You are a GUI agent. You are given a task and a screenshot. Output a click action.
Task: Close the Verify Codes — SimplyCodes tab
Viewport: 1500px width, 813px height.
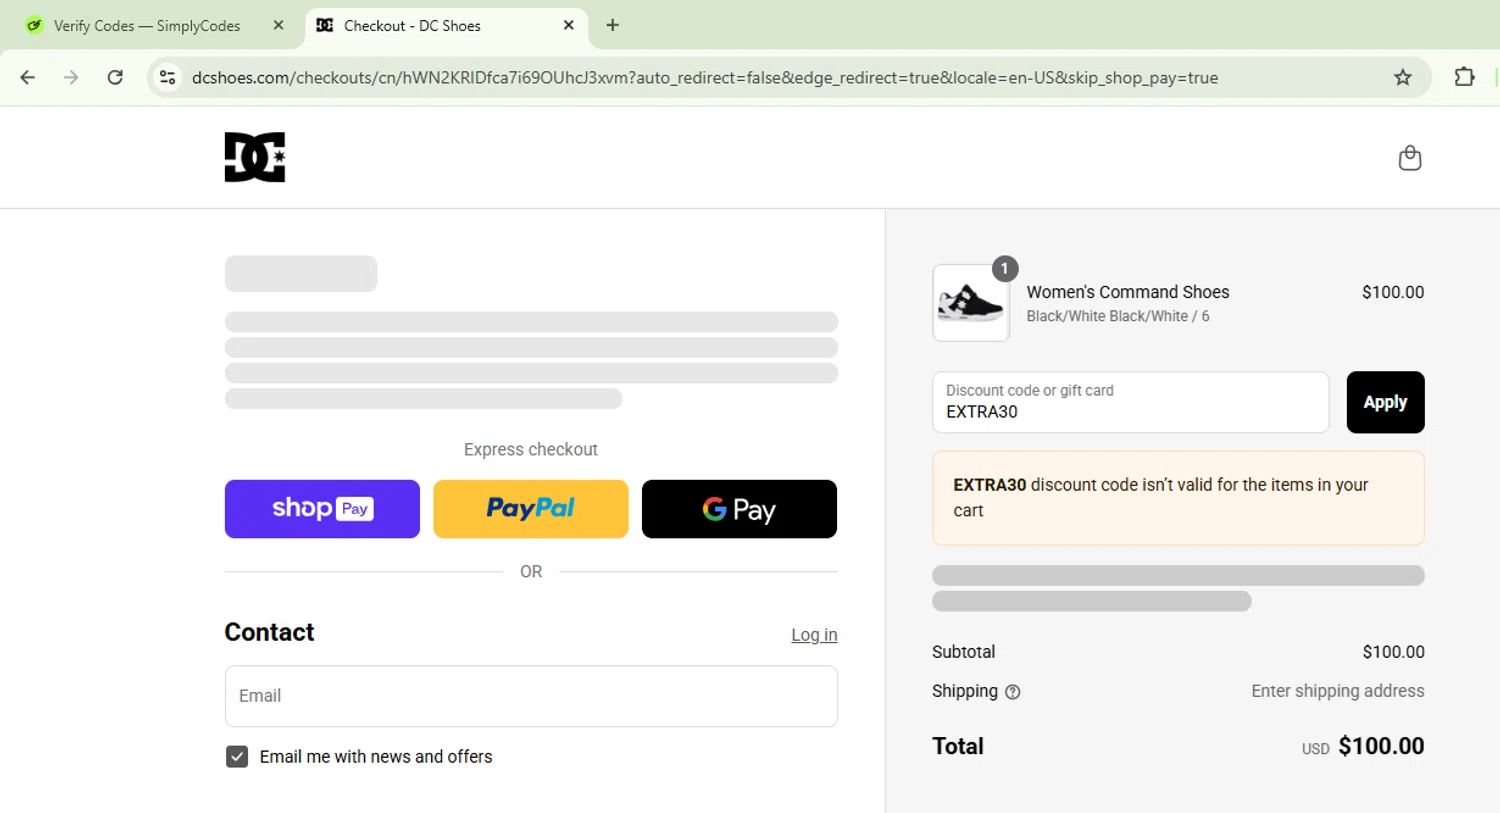point(279,25)
